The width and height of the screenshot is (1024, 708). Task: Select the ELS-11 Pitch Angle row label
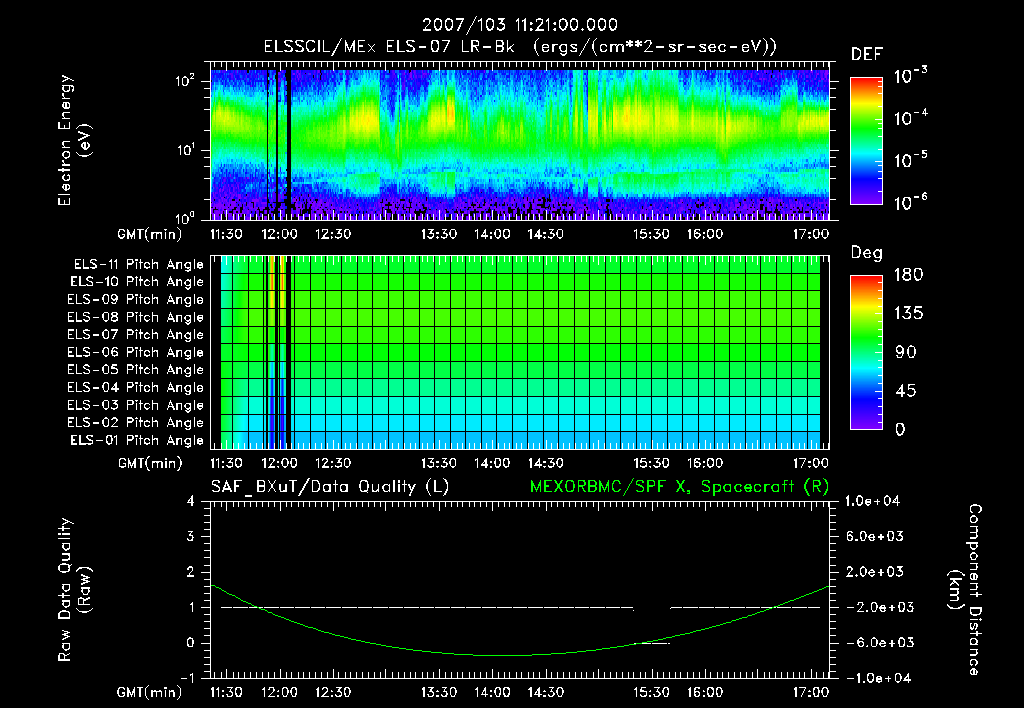click(138, 264)
